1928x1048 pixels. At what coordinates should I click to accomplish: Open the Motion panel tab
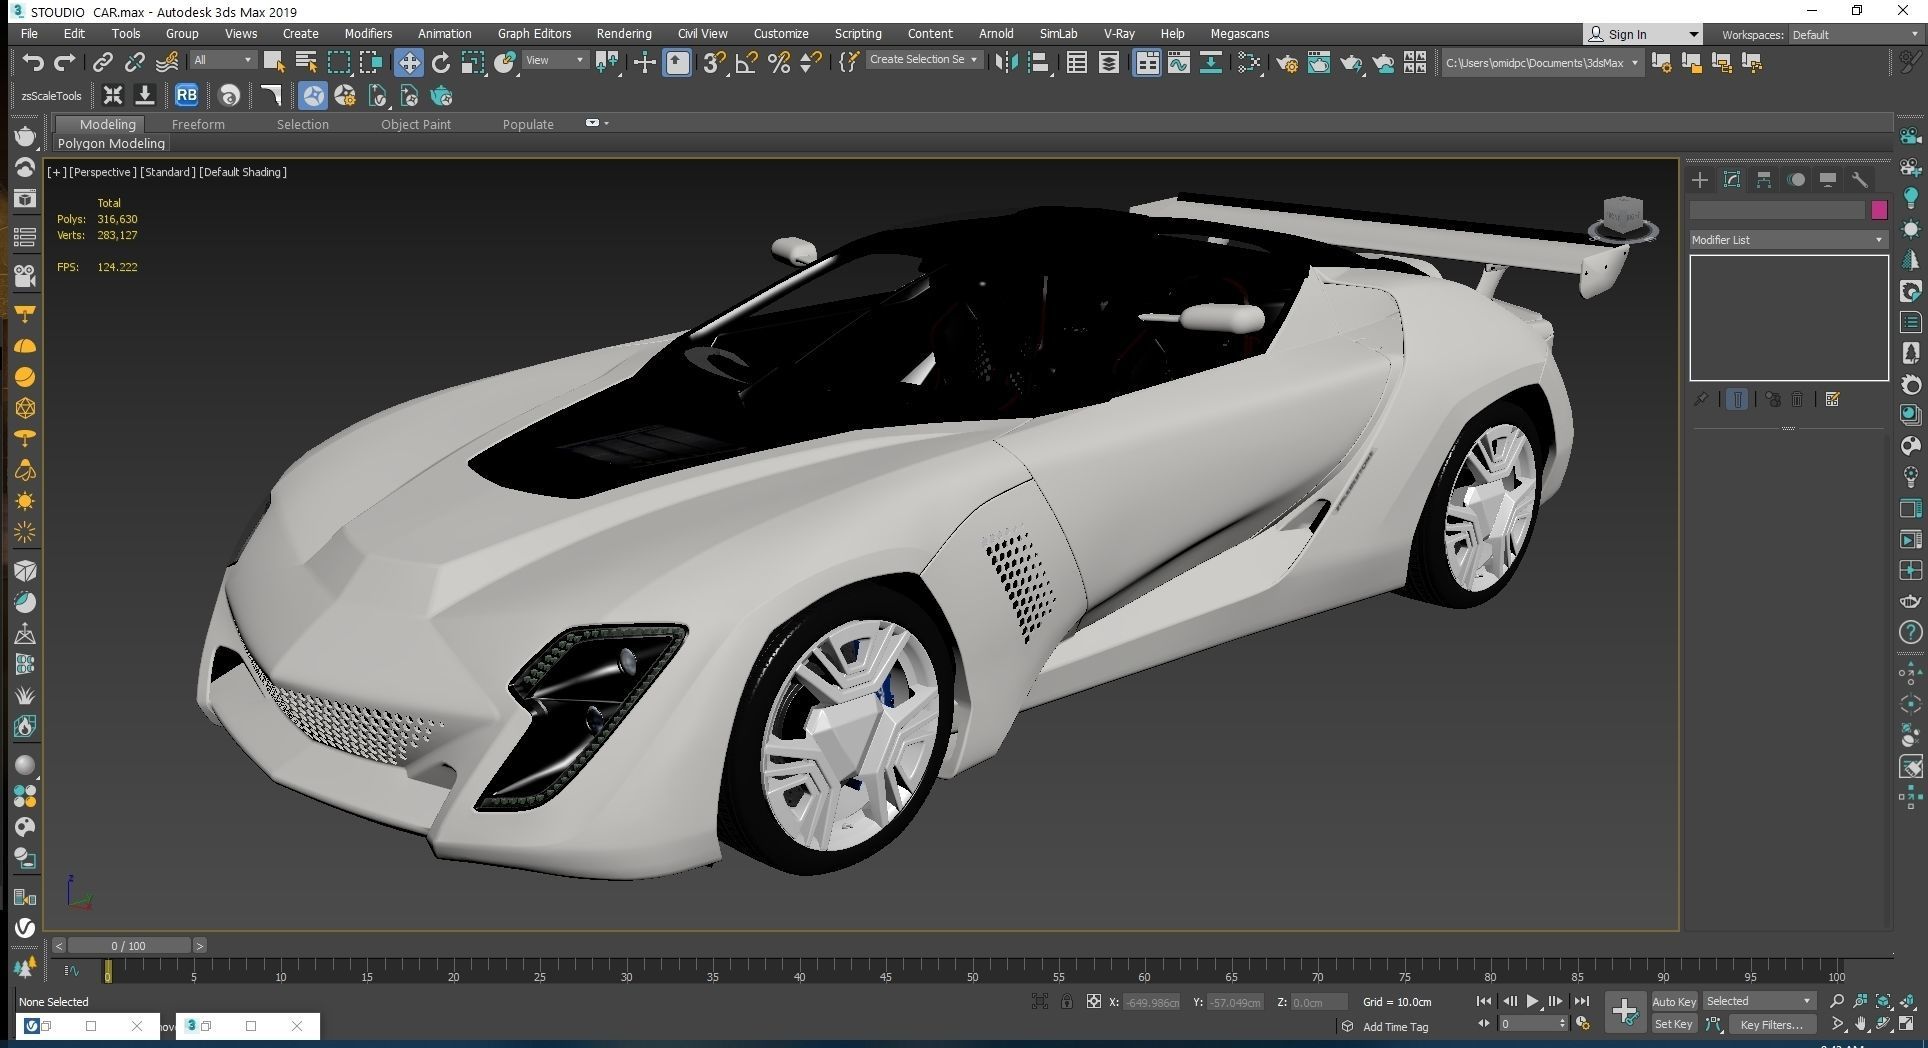click(1796, 180)
